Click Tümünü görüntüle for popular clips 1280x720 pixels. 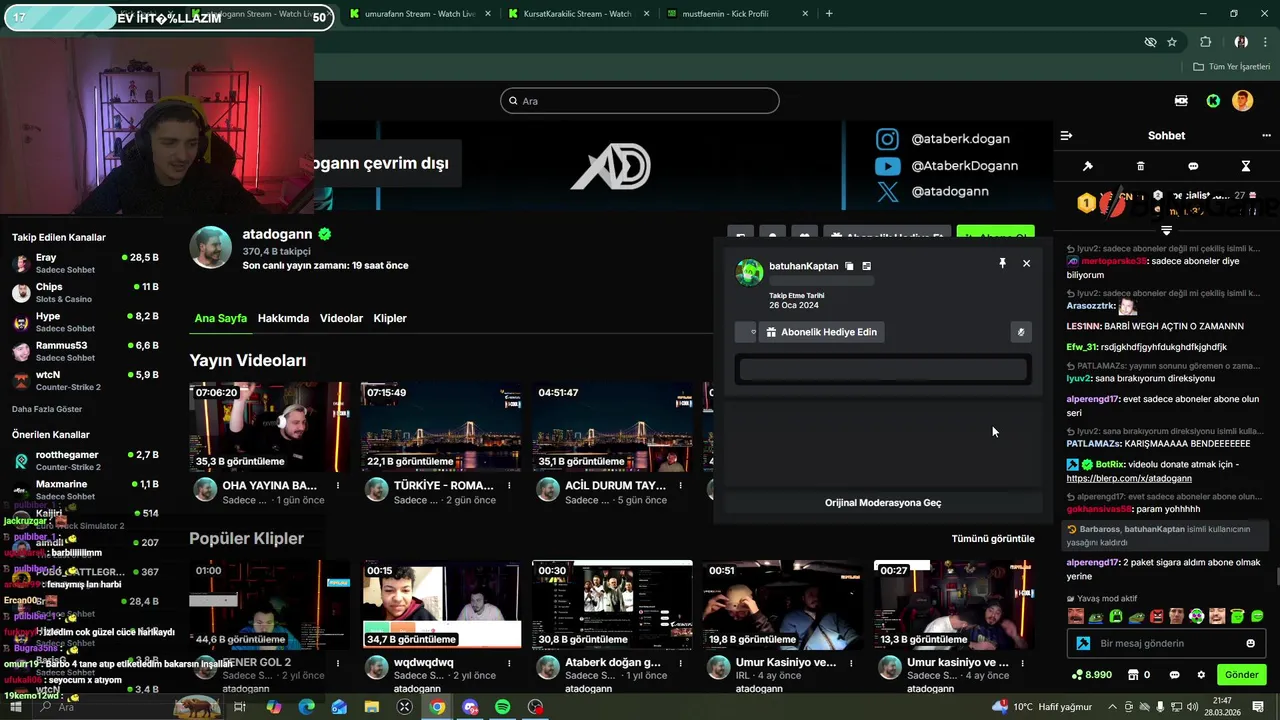point(993,538)
